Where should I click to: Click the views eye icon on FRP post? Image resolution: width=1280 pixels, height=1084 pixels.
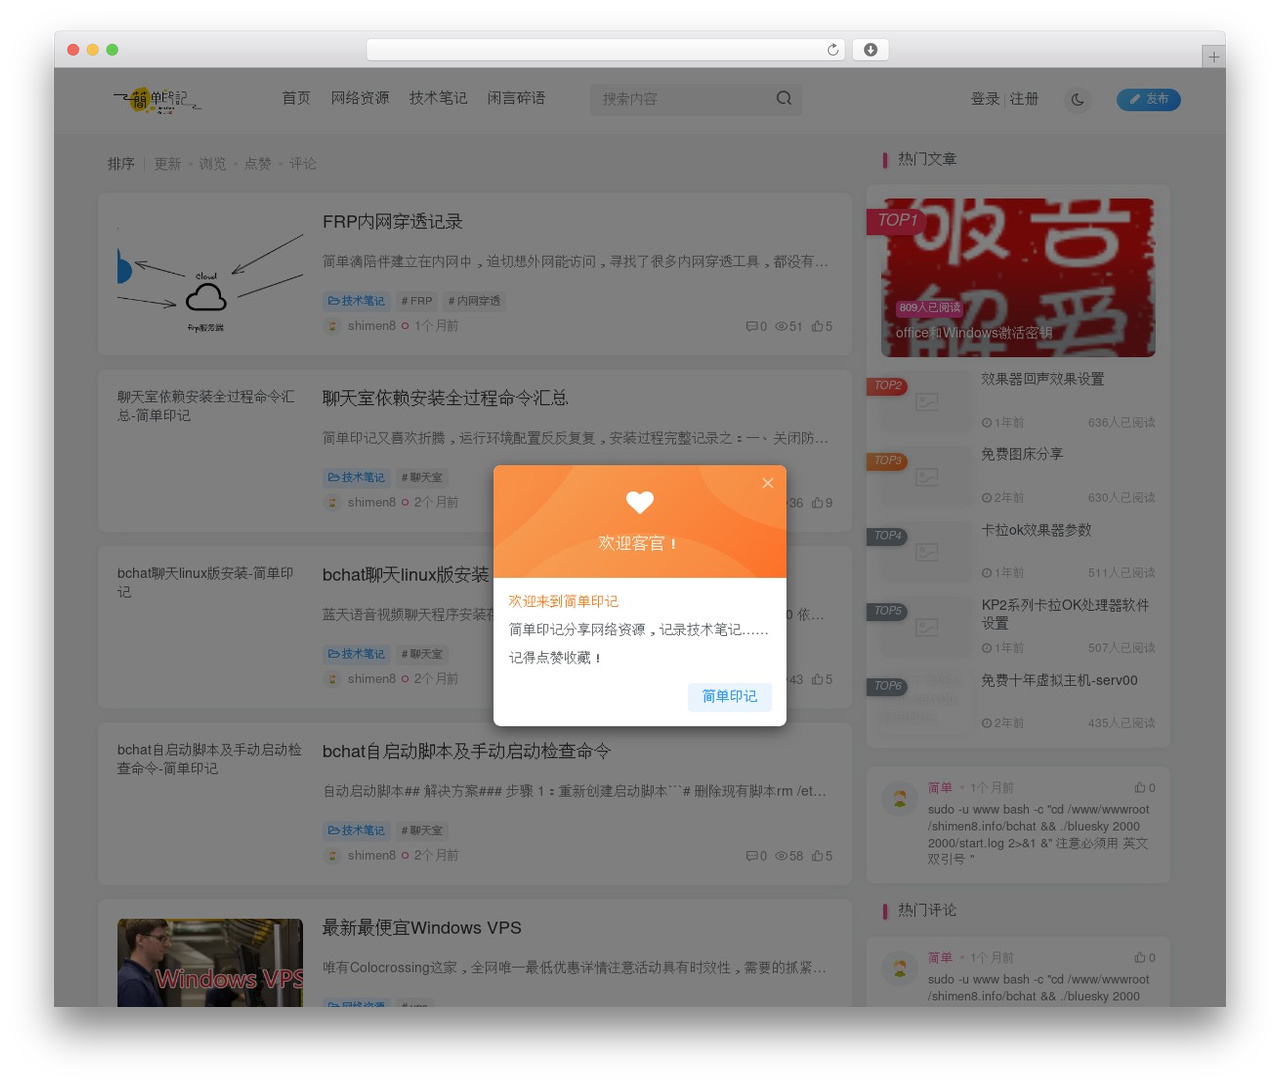pyautogui.click(x=781, y=326)
